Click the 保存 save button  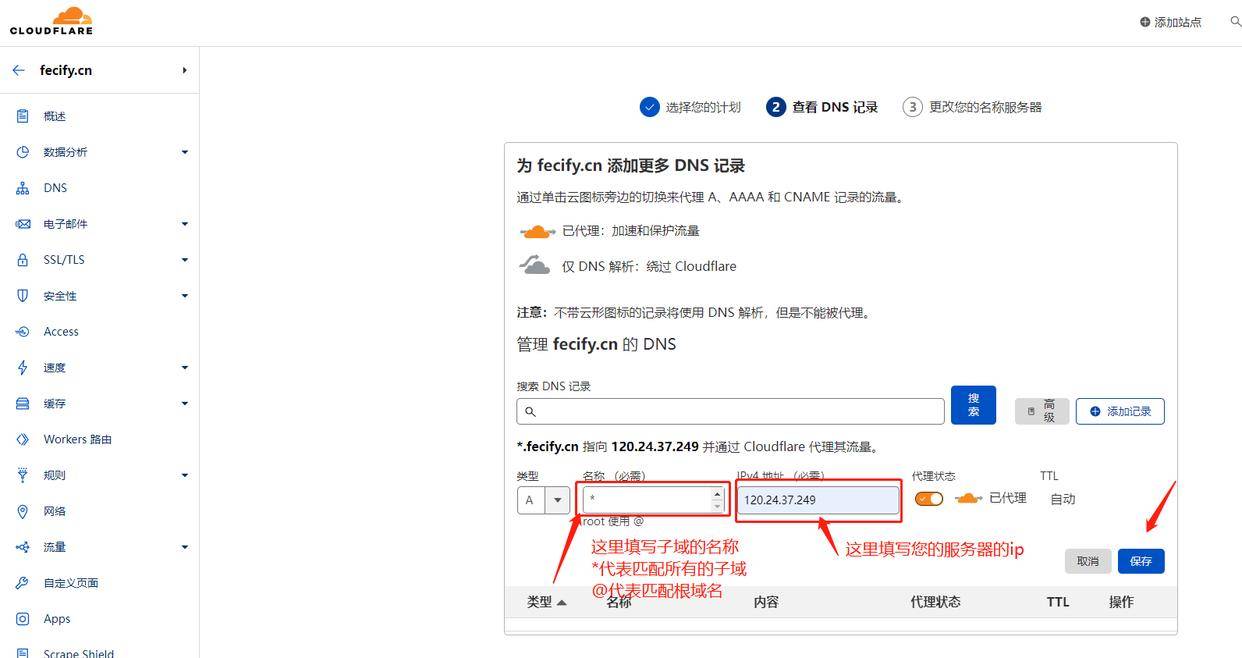[1141, 561]
